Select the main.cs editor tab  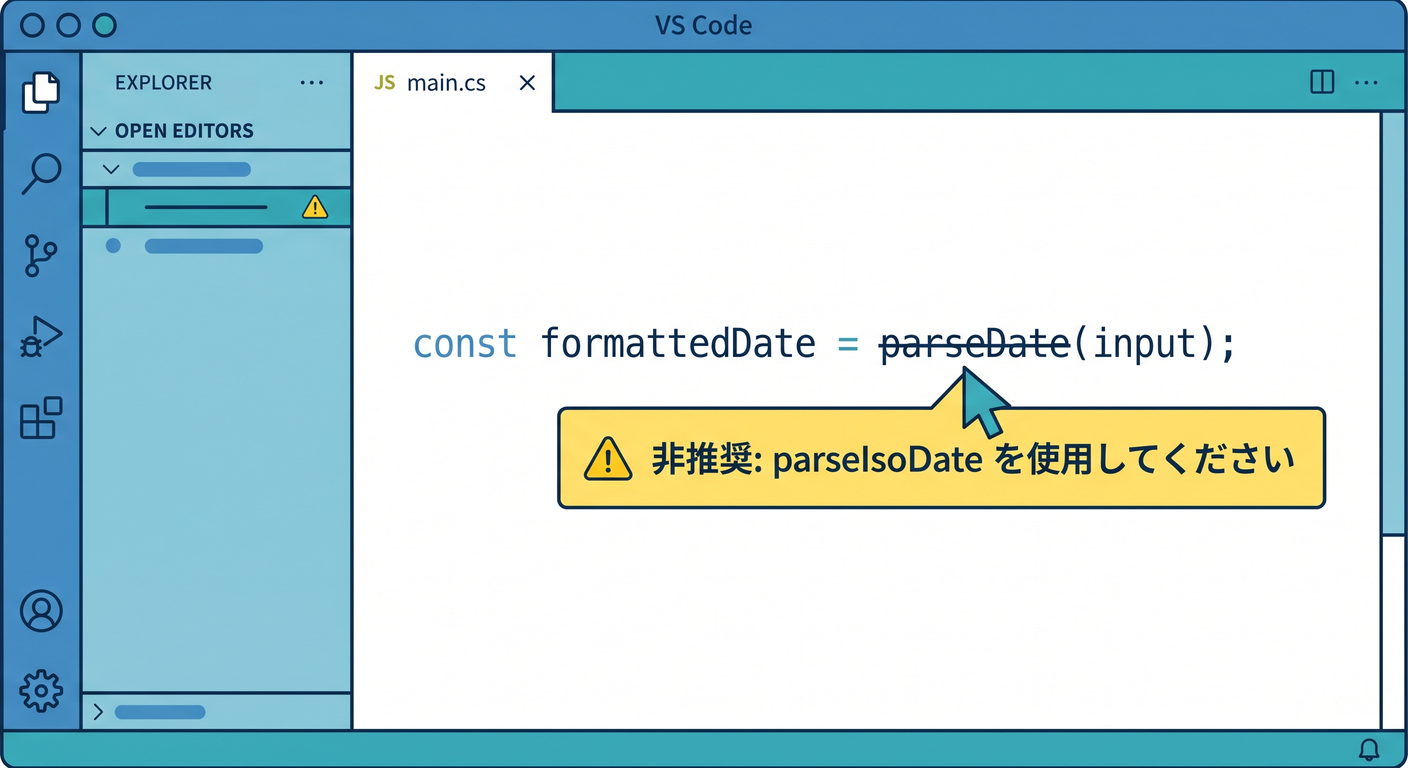(x=453, y=83)
